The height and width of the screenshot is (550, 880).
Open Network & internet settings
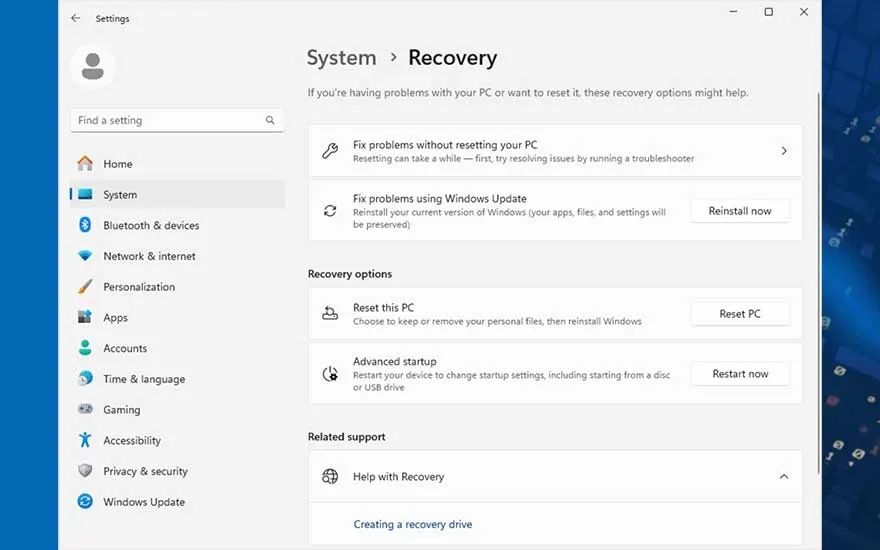pos(149,256)
